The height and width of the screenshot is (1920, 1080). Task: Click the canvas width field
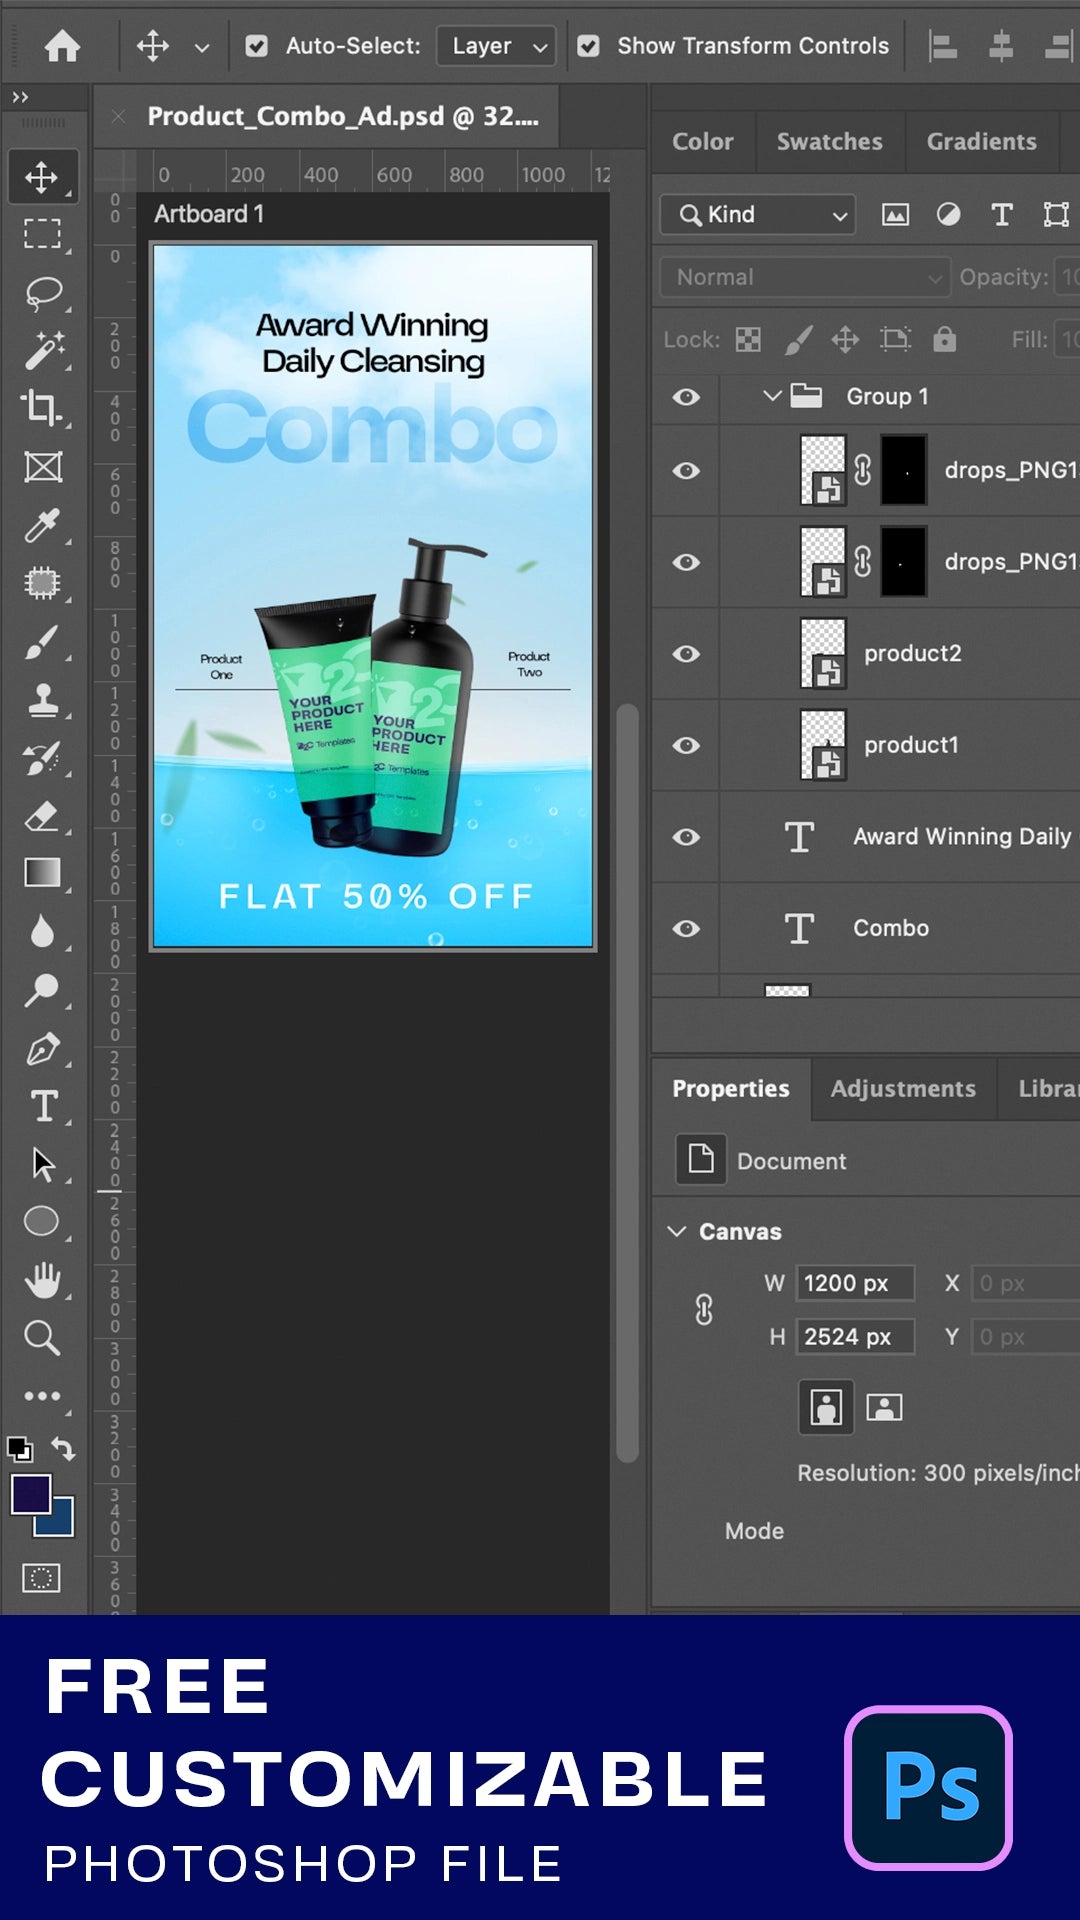(854, 1283)
